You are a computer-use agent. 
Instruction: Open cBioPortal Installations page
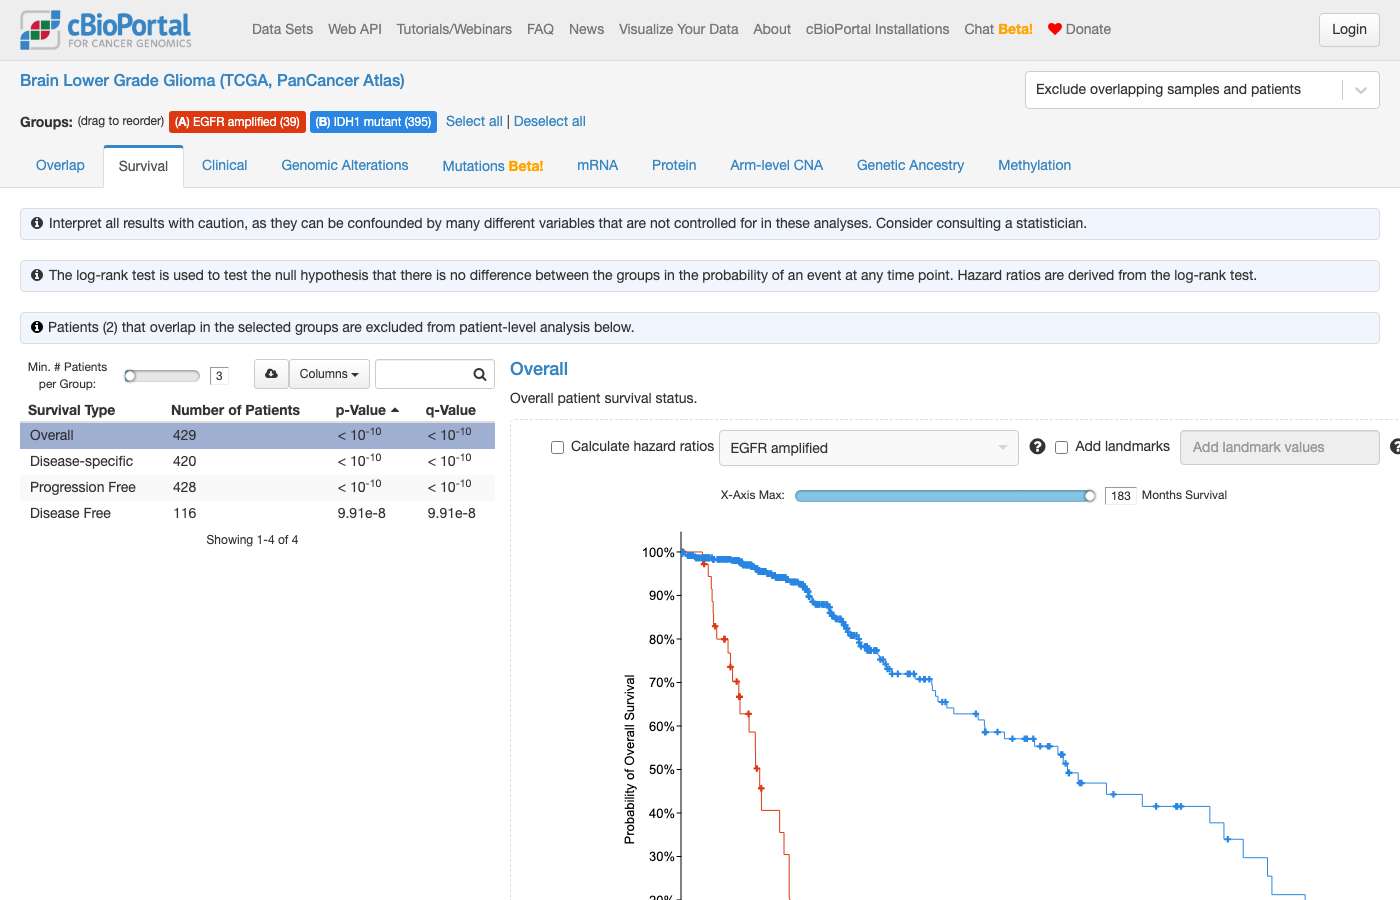878,29
